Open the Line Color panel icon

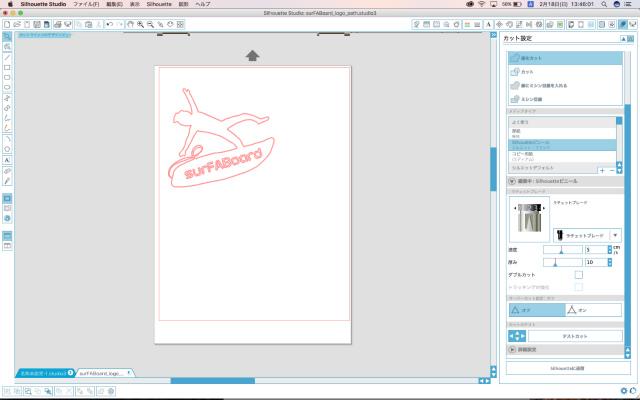tap(467, 24)
